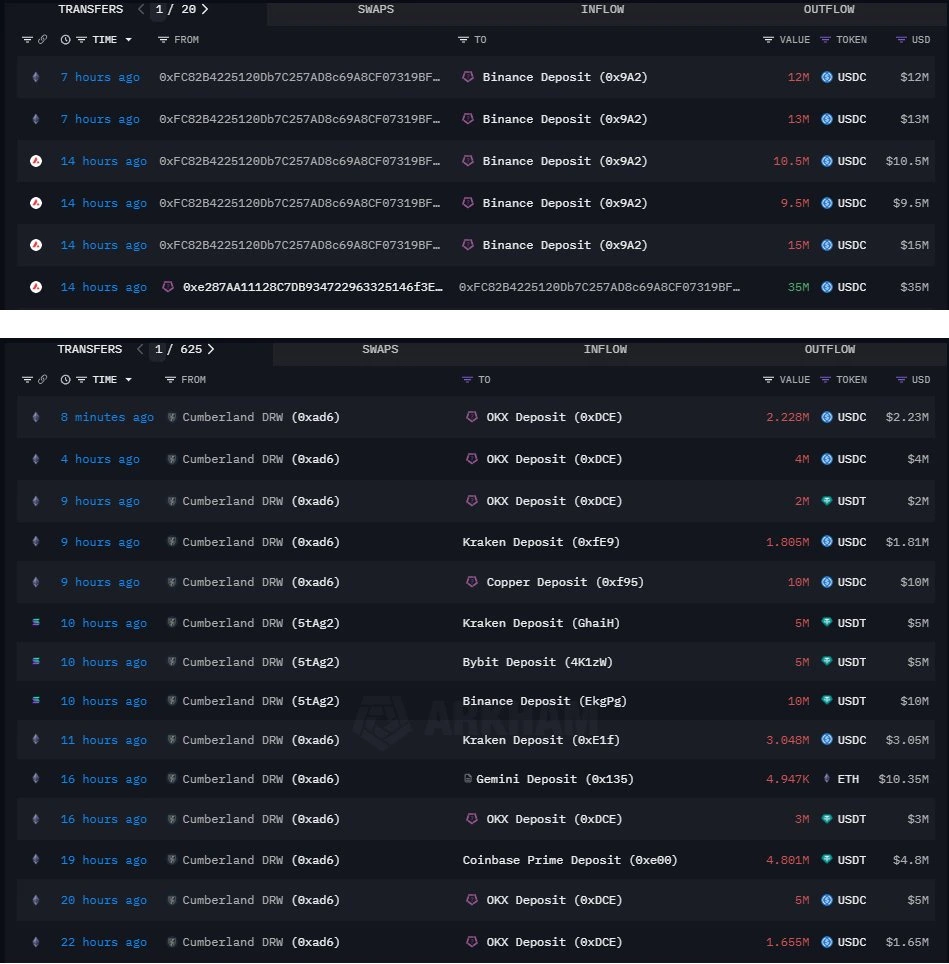Open OUTFLOW tab in top panel
Screen dimensions: 949x964
click(829, 9)
